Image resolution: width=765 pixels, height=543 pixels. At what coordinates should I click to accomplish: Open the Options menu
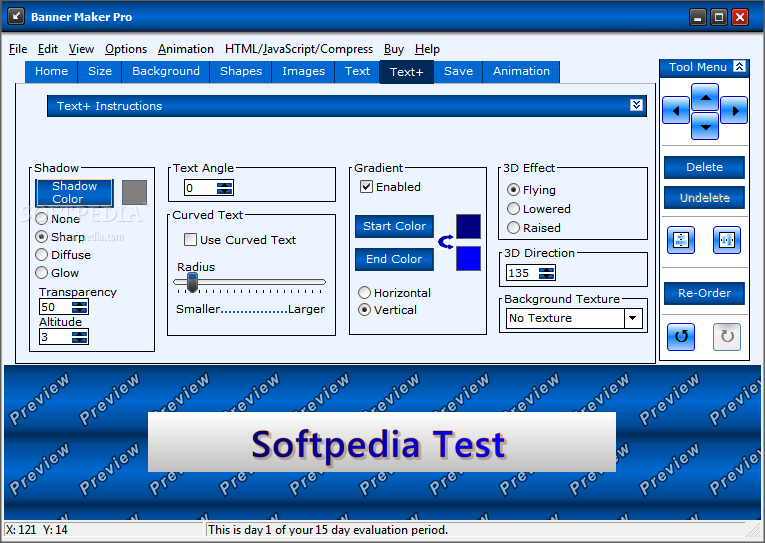[126, 49]
